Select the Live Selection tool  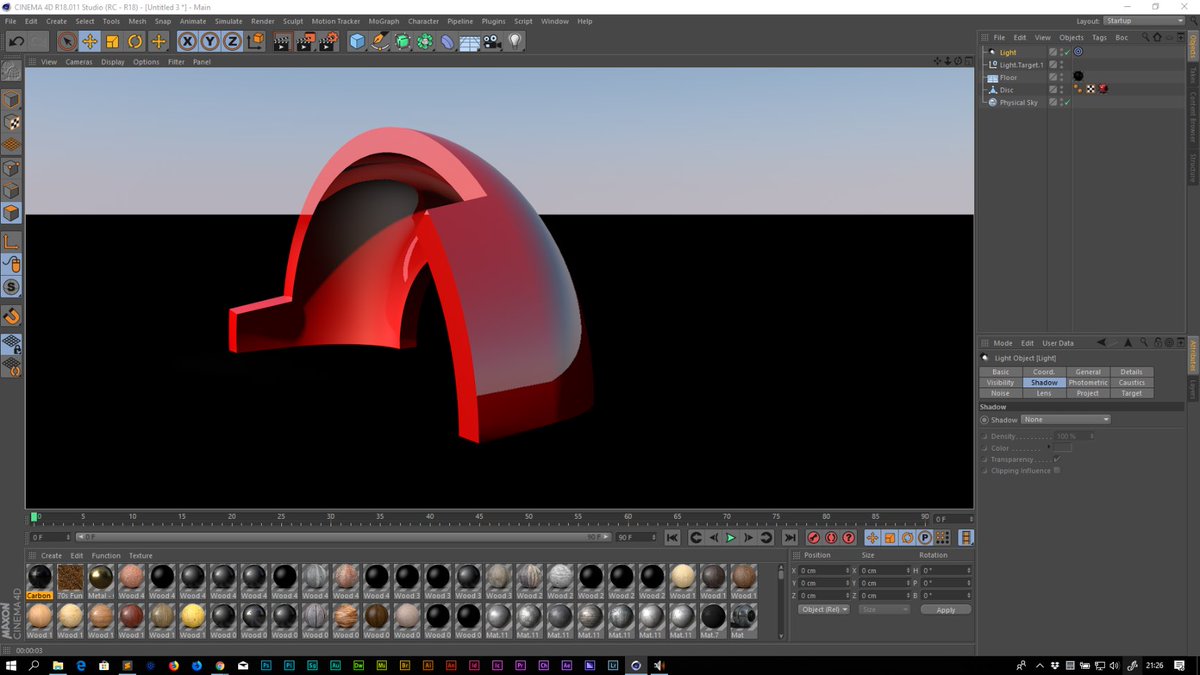[67, 41]
